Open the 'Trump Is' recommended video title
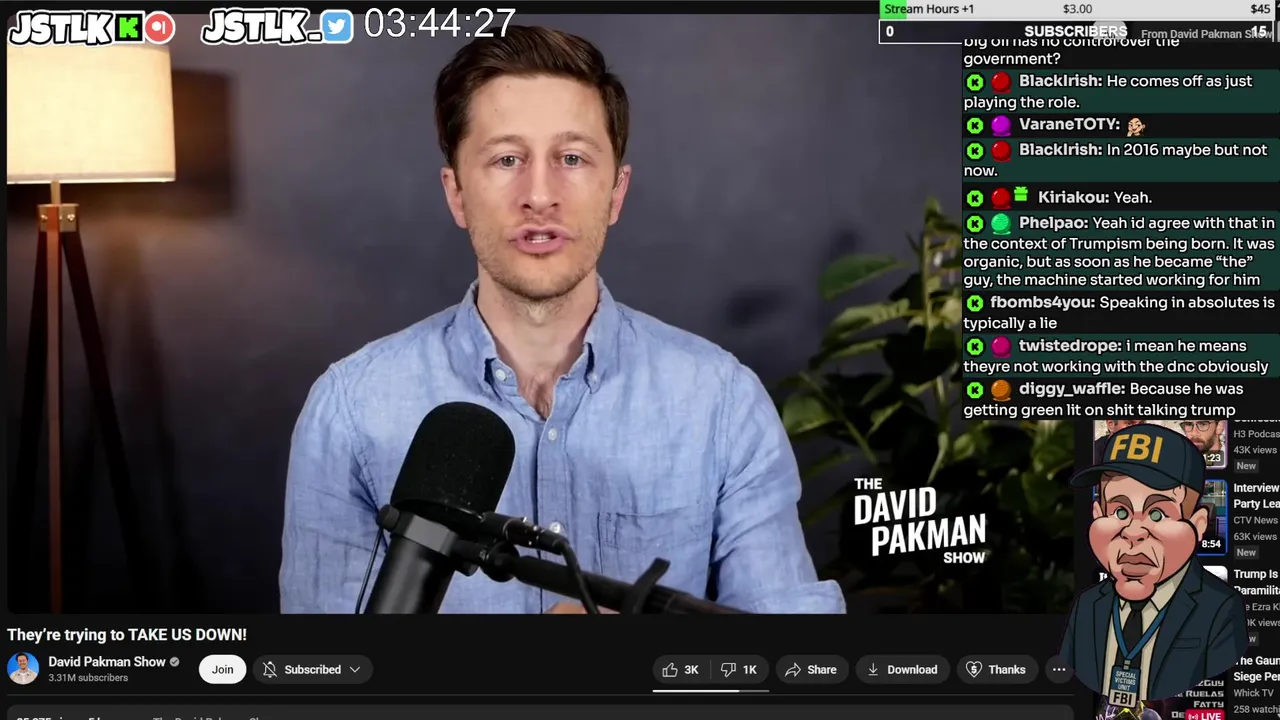This screenshot has height=720, width=1280. [x=1256, y=582]
